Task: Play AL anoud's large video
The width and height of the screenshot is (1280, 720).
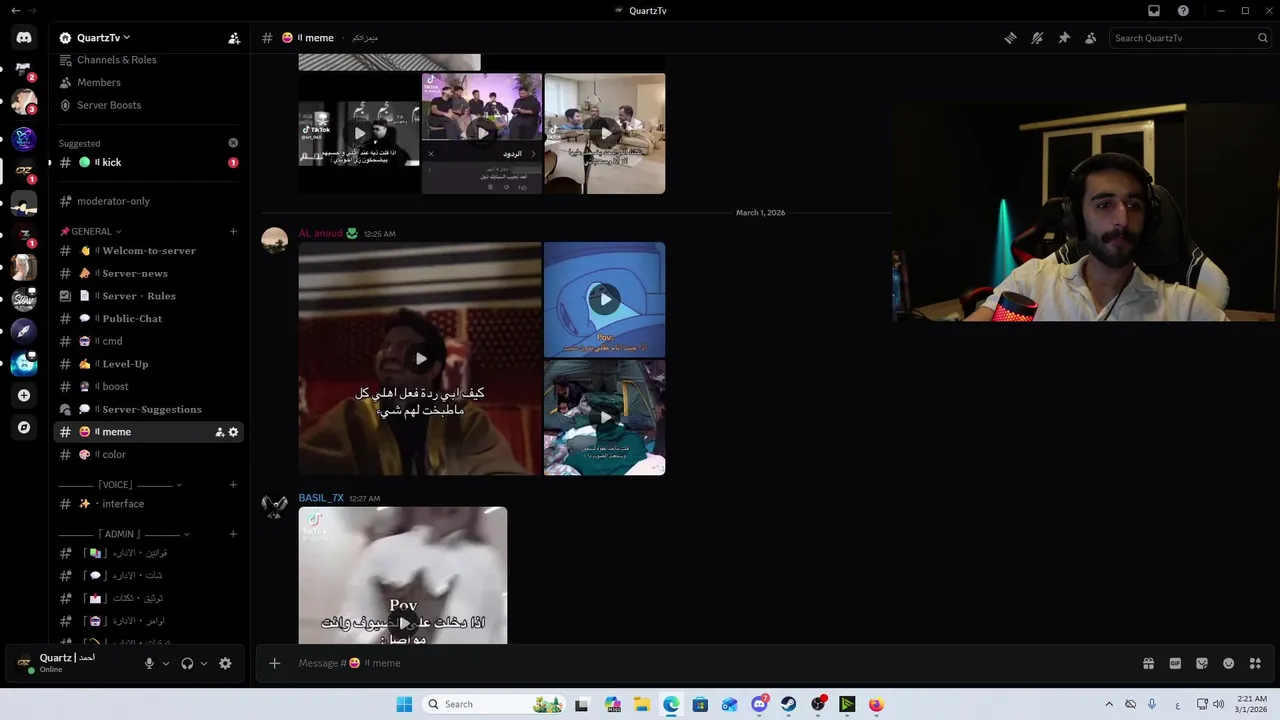Action: (x=420, y=358)
